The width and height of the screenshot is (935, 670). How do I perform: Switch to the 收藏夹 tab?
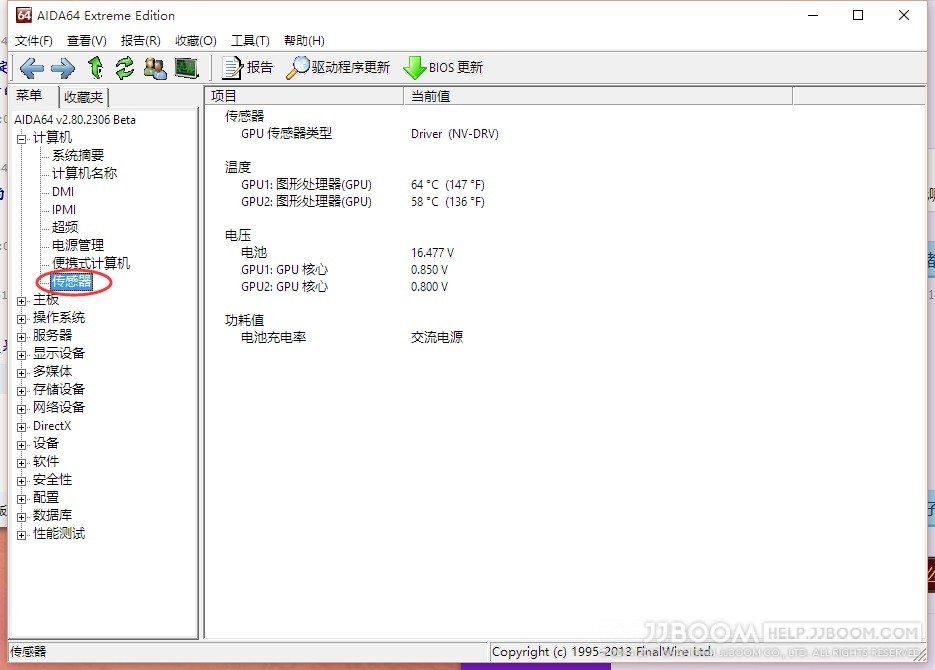click(83, 97)
